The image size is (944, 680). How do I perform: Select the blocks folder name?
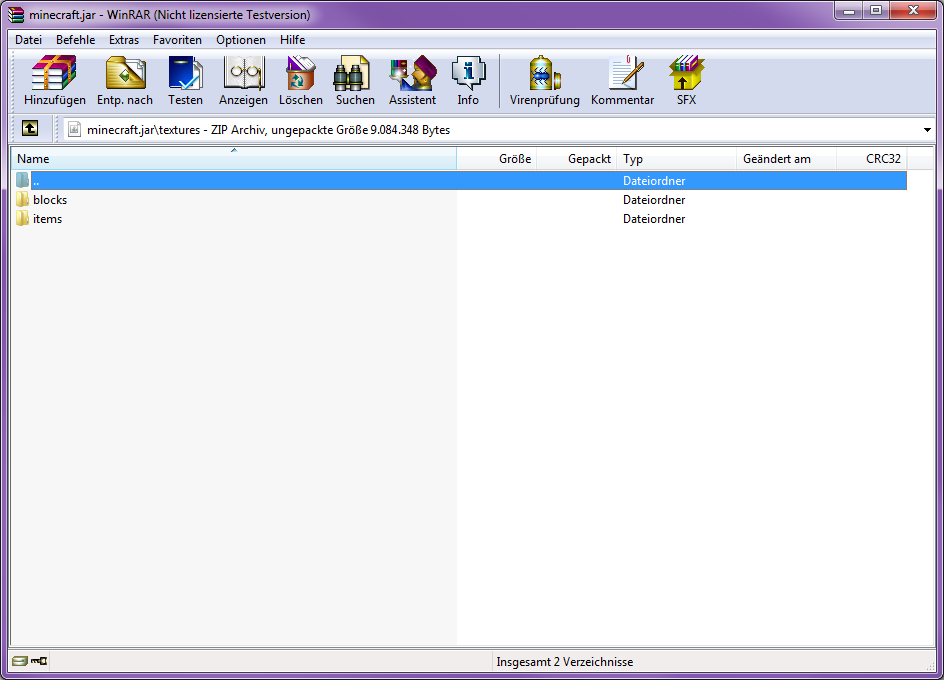click(50, 200)
